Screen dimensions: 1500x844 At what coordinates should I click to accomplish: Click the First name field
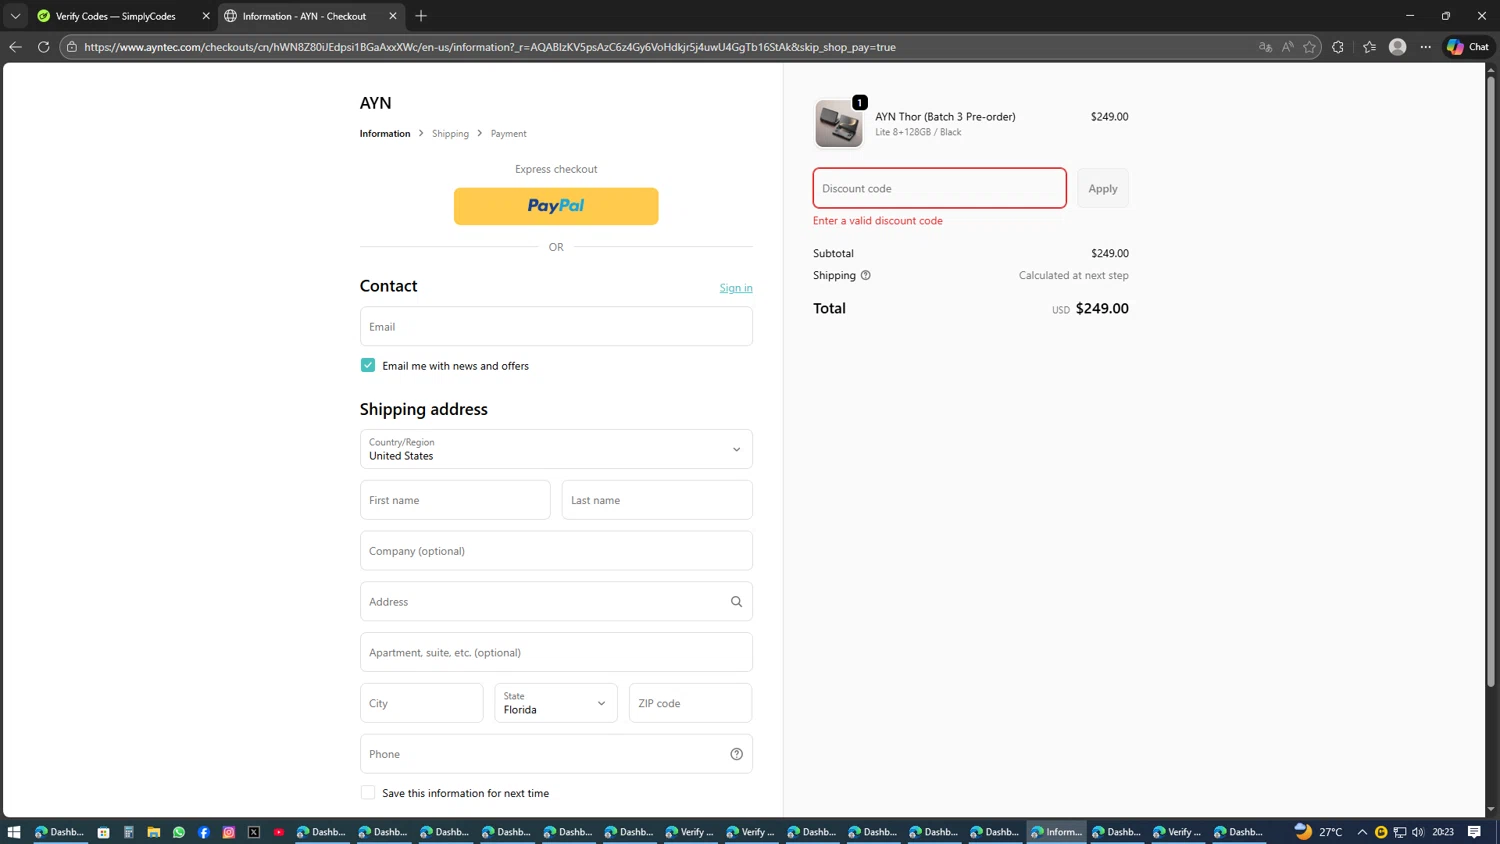click(455, 500)
